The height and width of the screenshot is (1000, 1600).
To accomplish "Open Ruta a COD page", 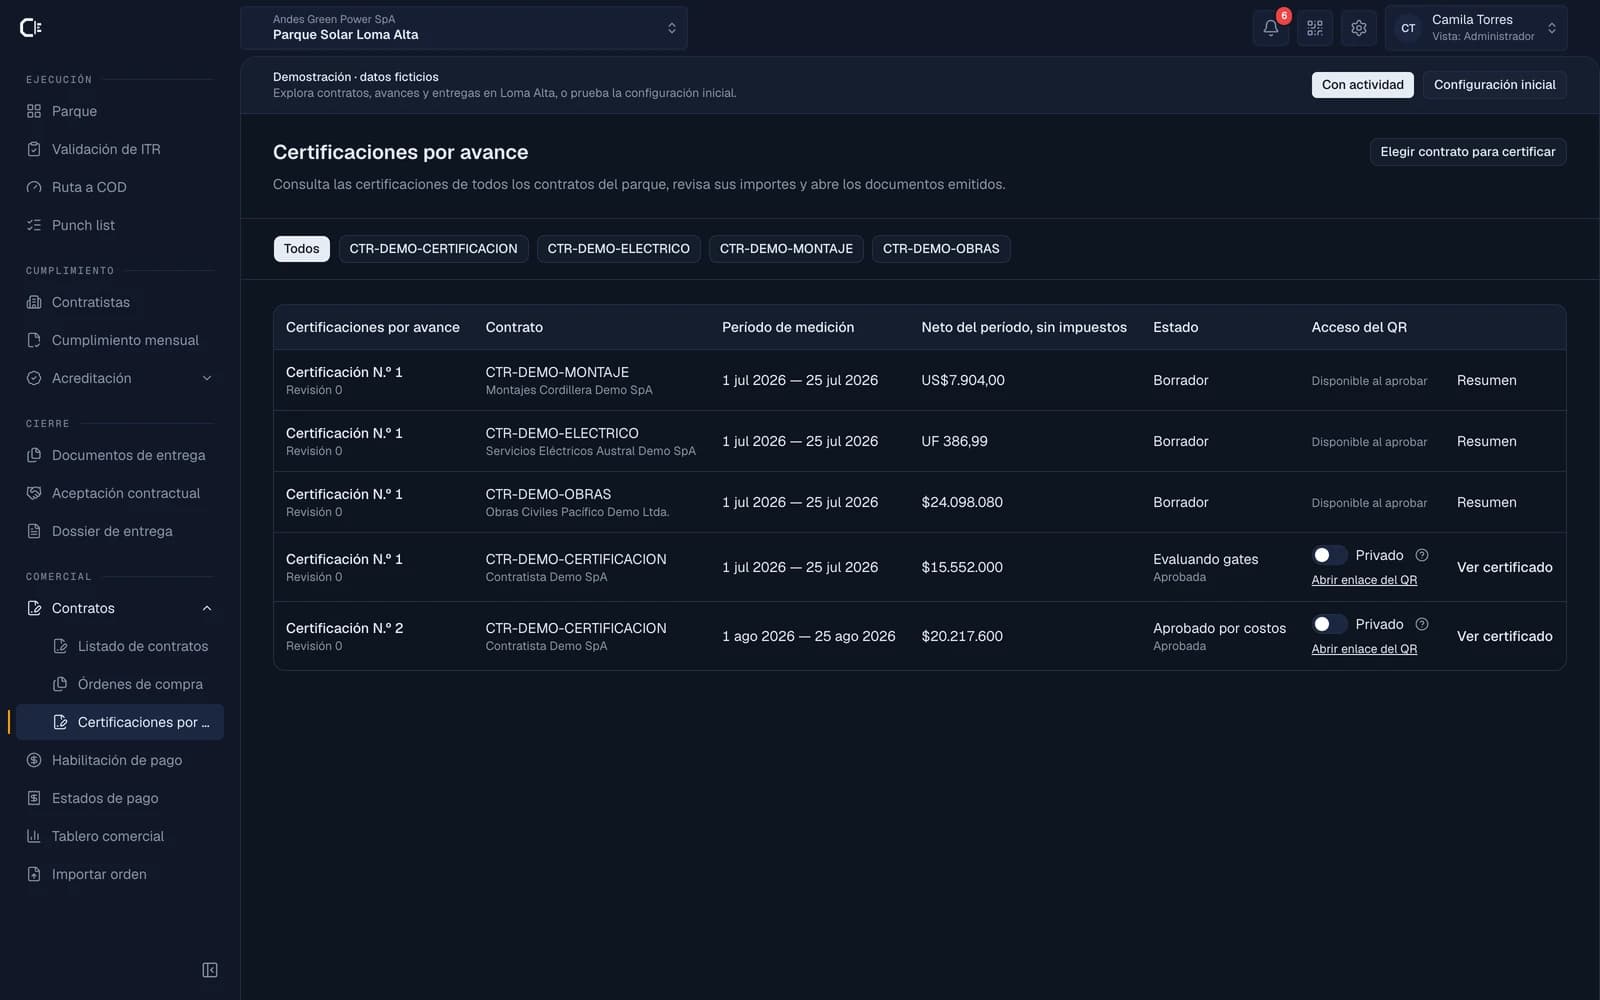I will (120, 187).
